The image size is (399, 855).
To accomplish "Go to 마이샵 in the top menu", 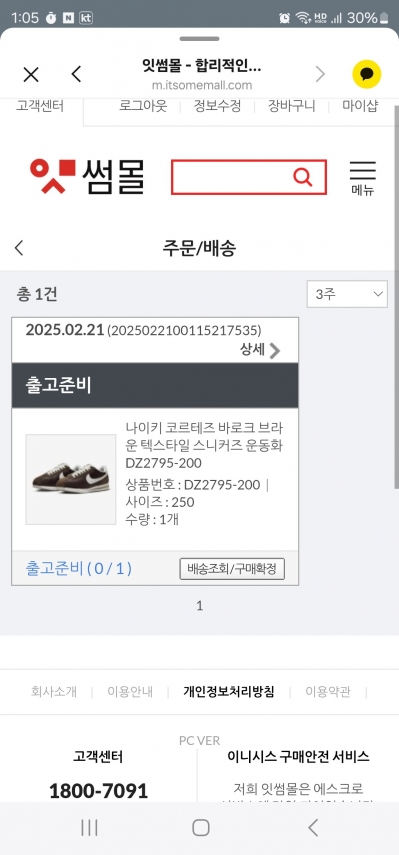I will (x=360, y=106).
